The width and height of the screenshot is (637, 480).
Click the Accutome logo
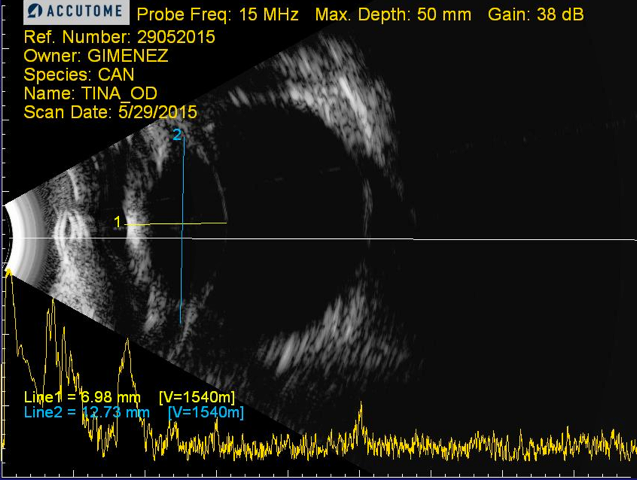(77, 13)
